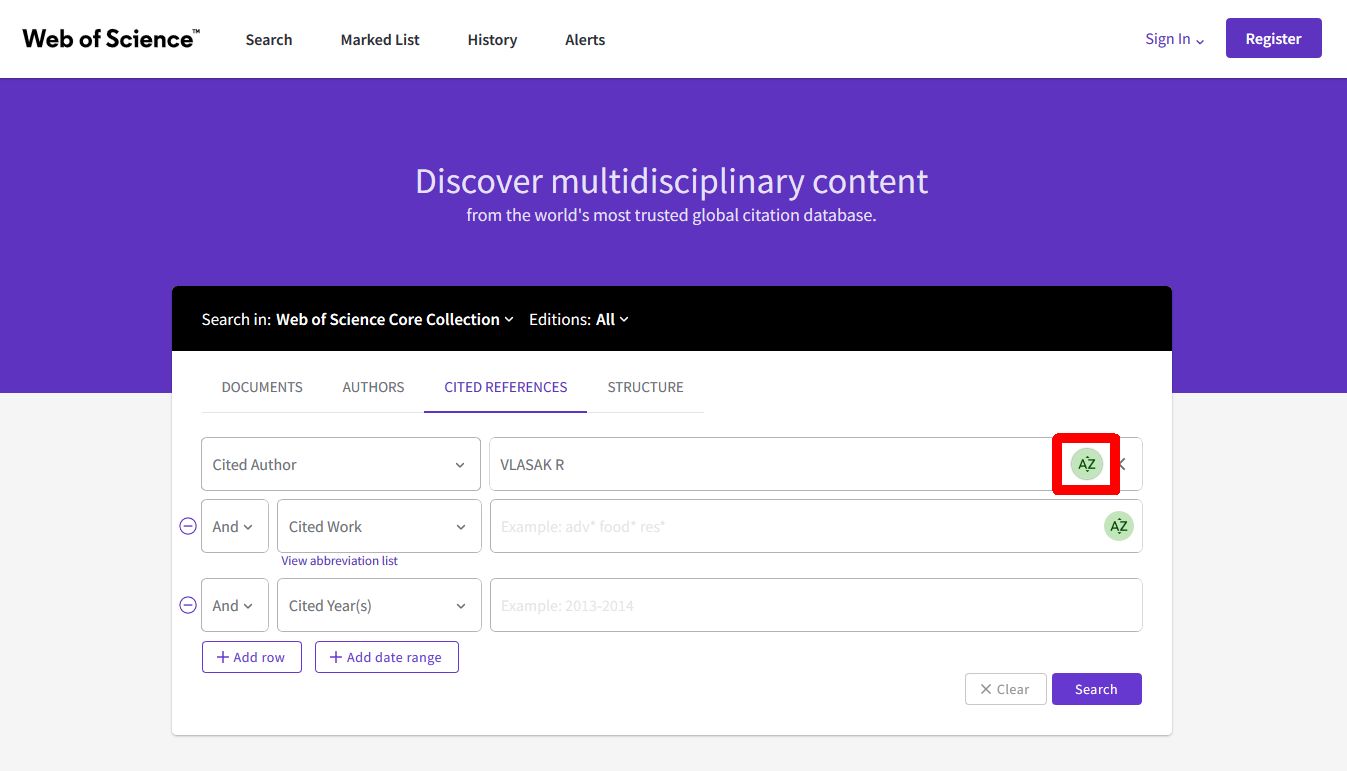Expand the Web of Science Core Collection selector
The image size is (1347, 771).
(395, 319)
